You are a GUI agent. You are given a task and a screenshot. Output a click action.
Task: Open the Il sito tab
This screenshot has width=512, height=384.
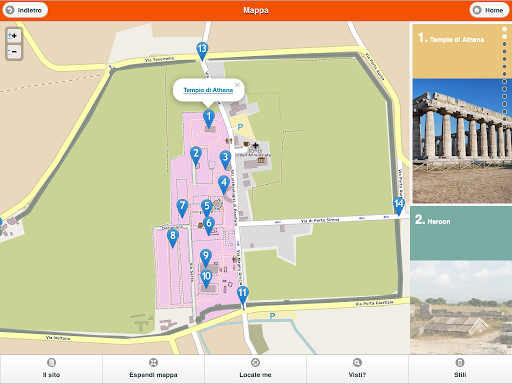(51, 369)
